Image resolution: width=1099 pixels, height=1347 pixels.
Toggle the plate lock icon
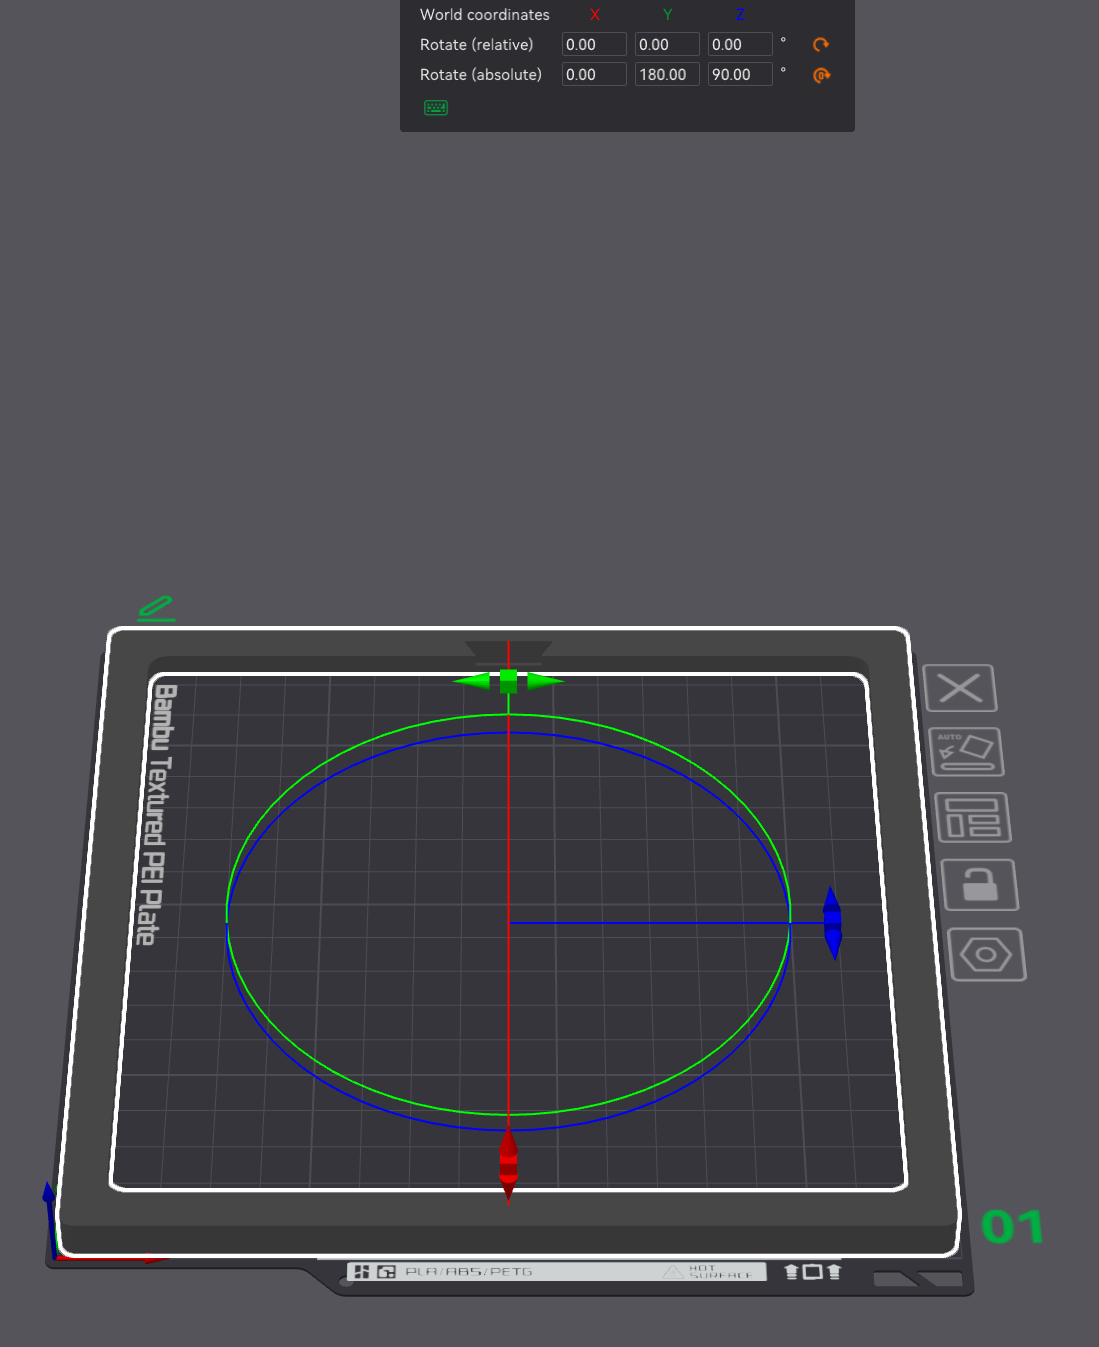click(980, 885)
